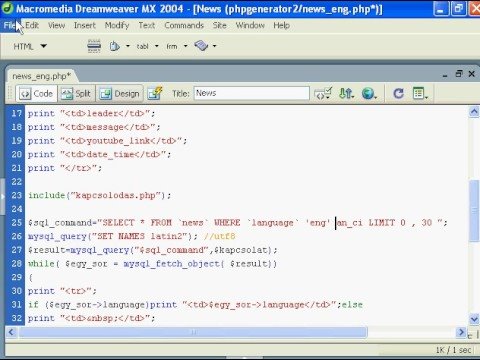
Task: Open the Help menu
Action: pyautogui.click(x=281, y=25)
